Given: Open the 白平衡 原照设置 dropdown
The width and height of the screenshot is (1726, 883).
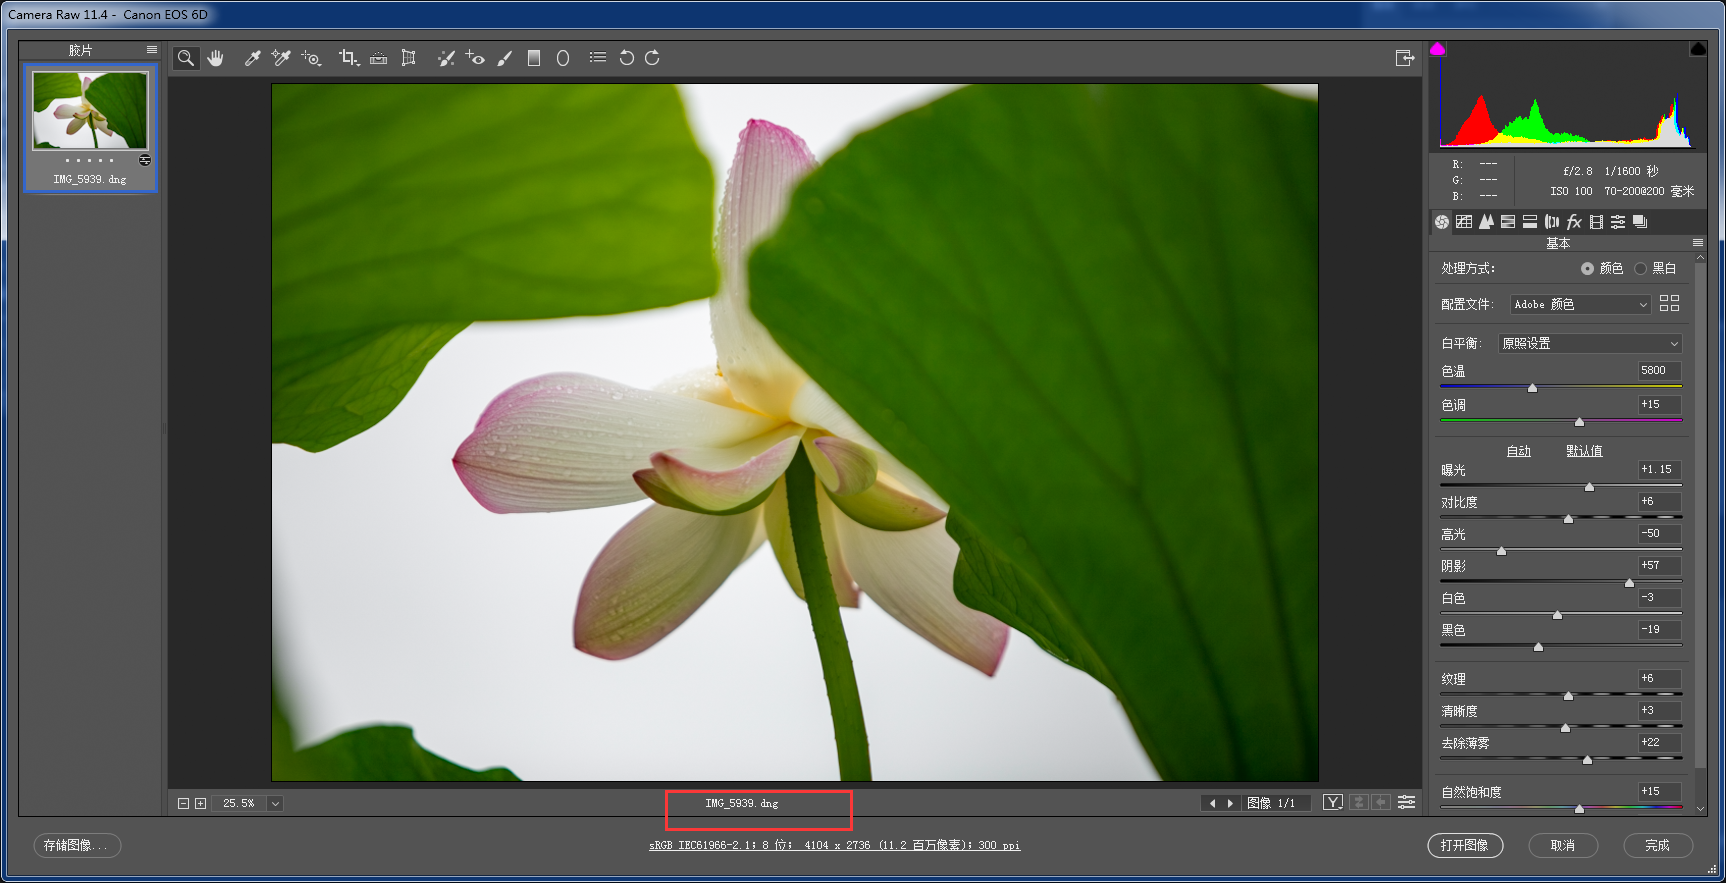Looking at the screenshot, I should pyautogui.click(x=1590, y=343).
